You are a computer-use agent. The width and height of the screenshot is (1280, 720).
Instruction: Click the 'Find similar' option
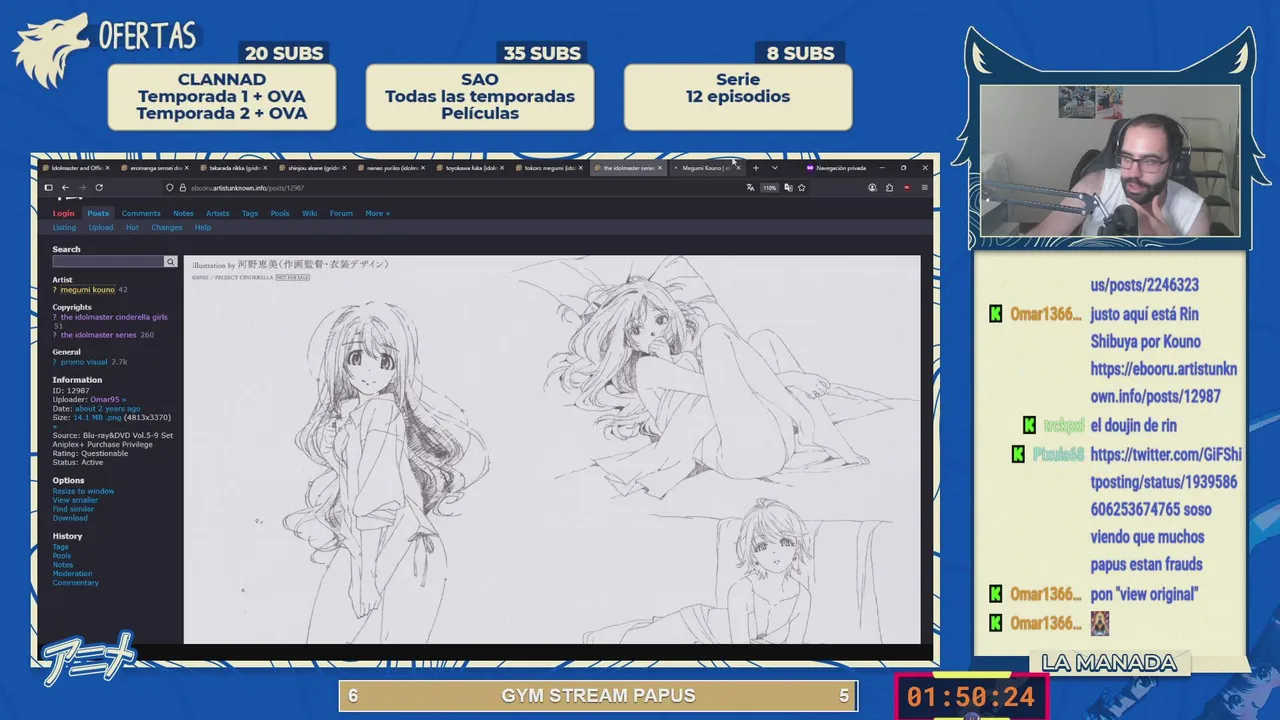pos(73,509)
